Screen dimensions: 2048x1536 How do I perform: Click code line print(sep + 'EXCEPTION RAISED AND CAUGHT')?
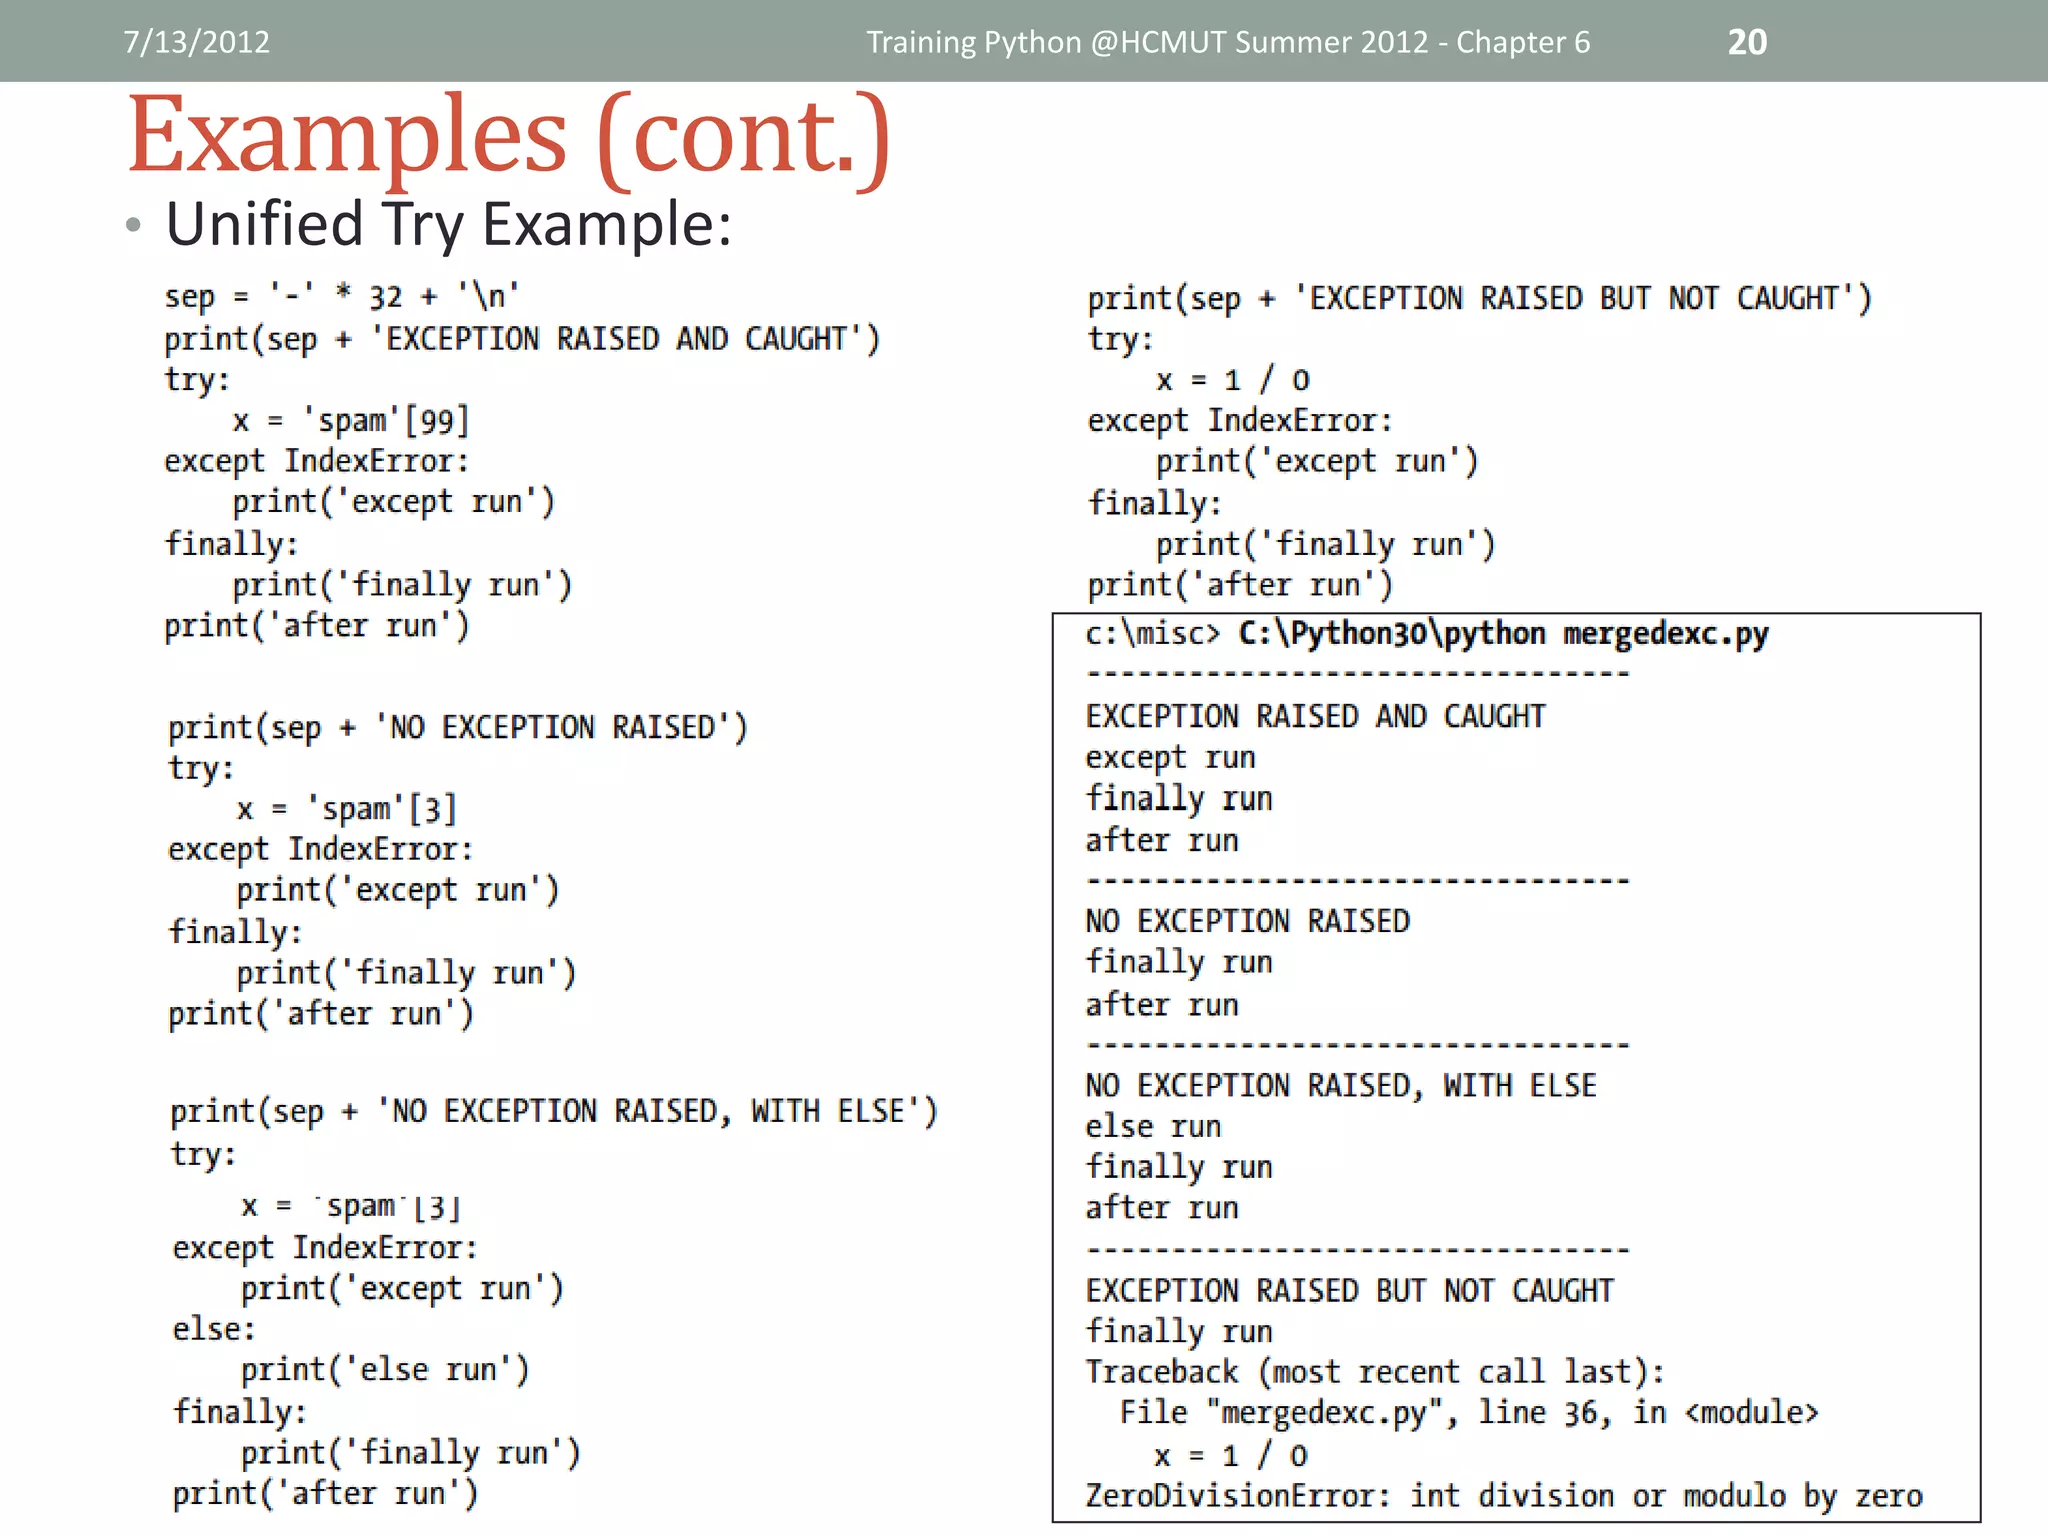pos(522,339)
